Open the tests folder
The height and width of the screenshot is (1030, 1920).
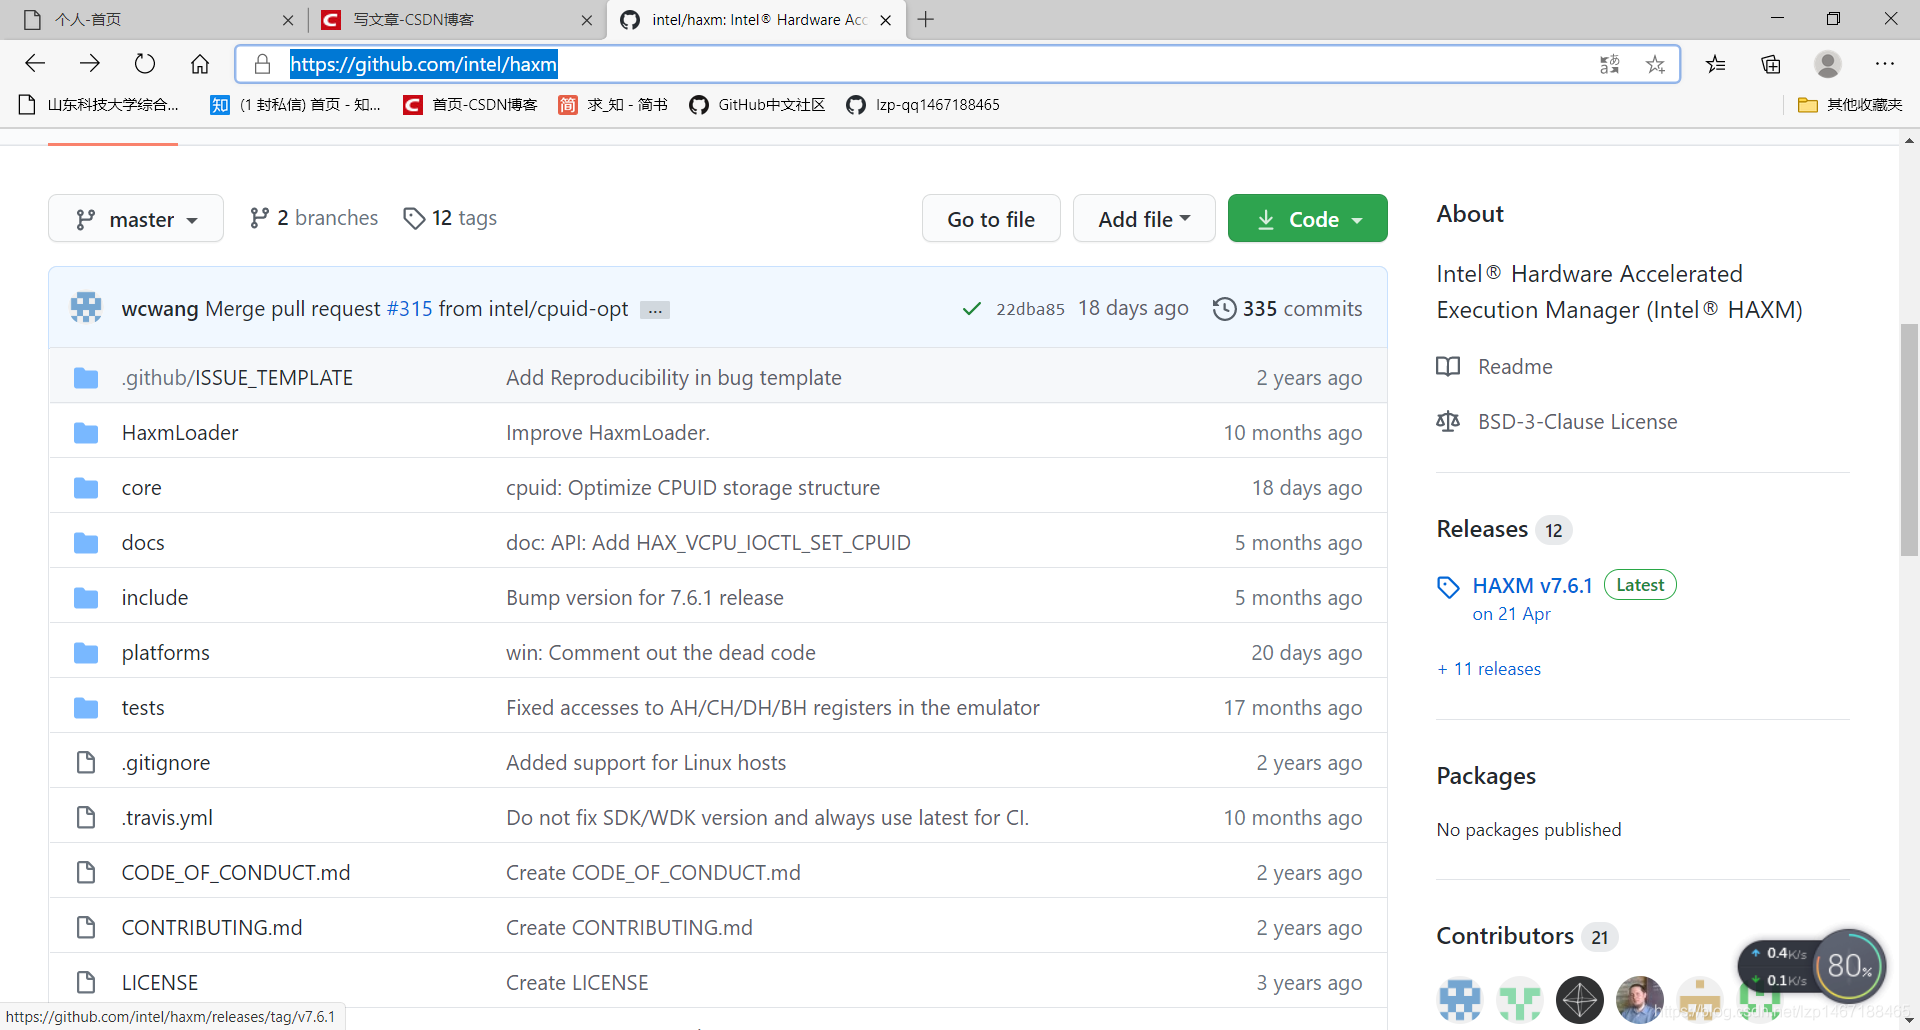[143, 708]
